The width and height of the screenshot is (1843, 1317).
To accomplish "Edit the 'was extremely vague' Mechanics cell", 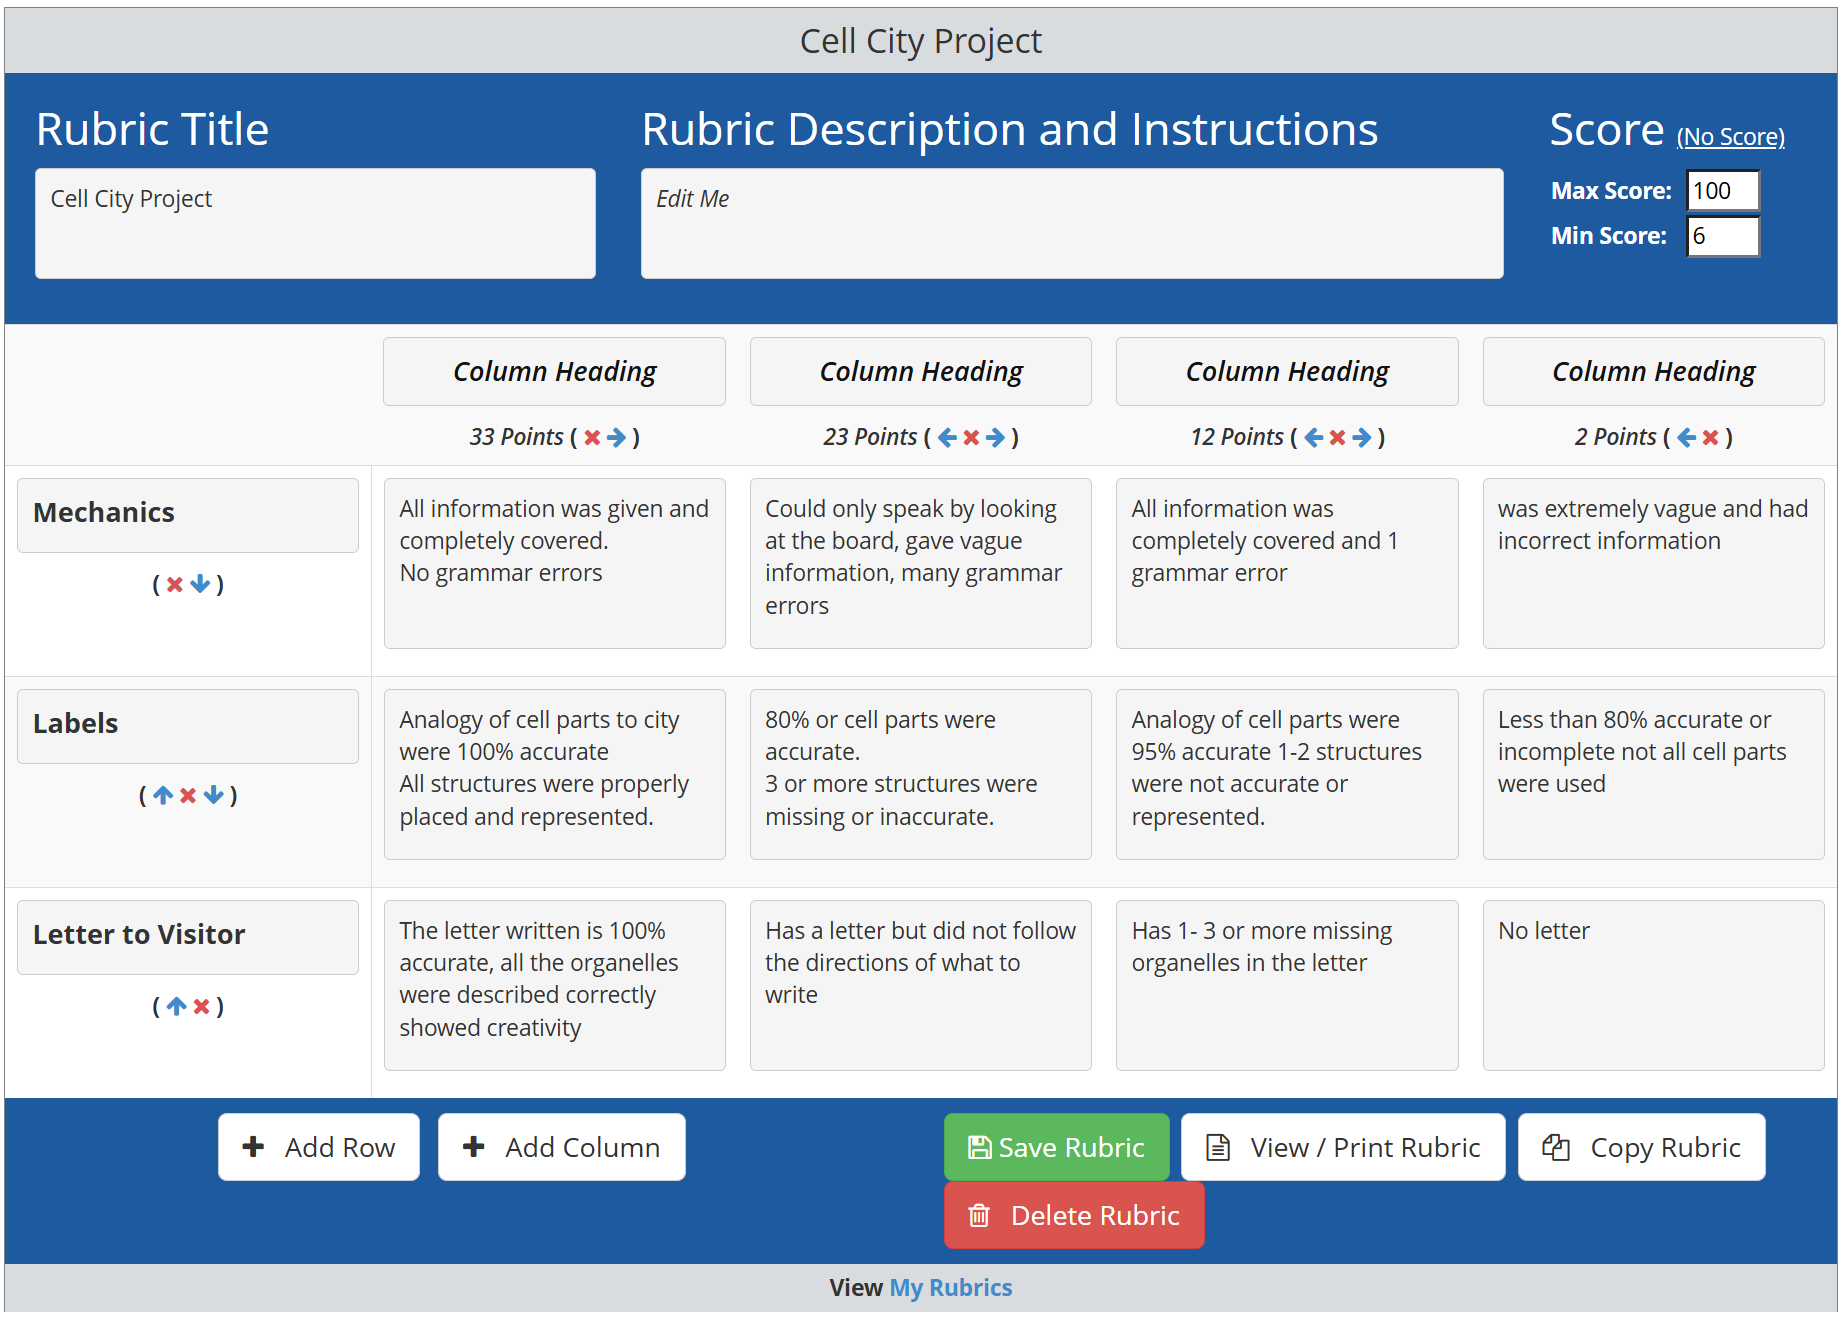I will point(1654,563).
